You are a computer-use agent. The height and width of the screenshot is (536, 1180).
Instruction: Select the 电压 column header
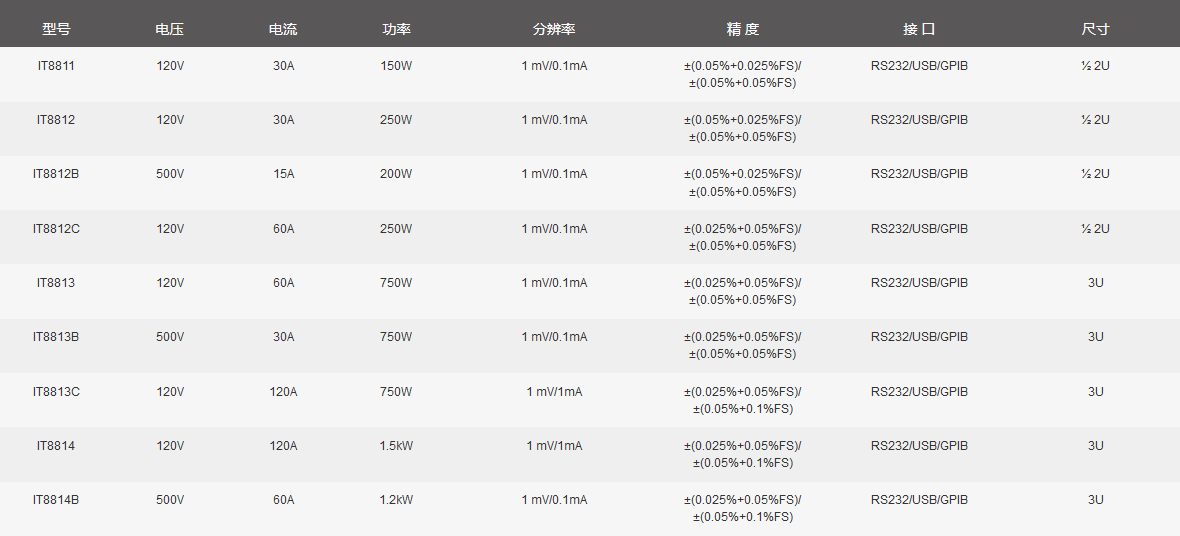(170, 29)
